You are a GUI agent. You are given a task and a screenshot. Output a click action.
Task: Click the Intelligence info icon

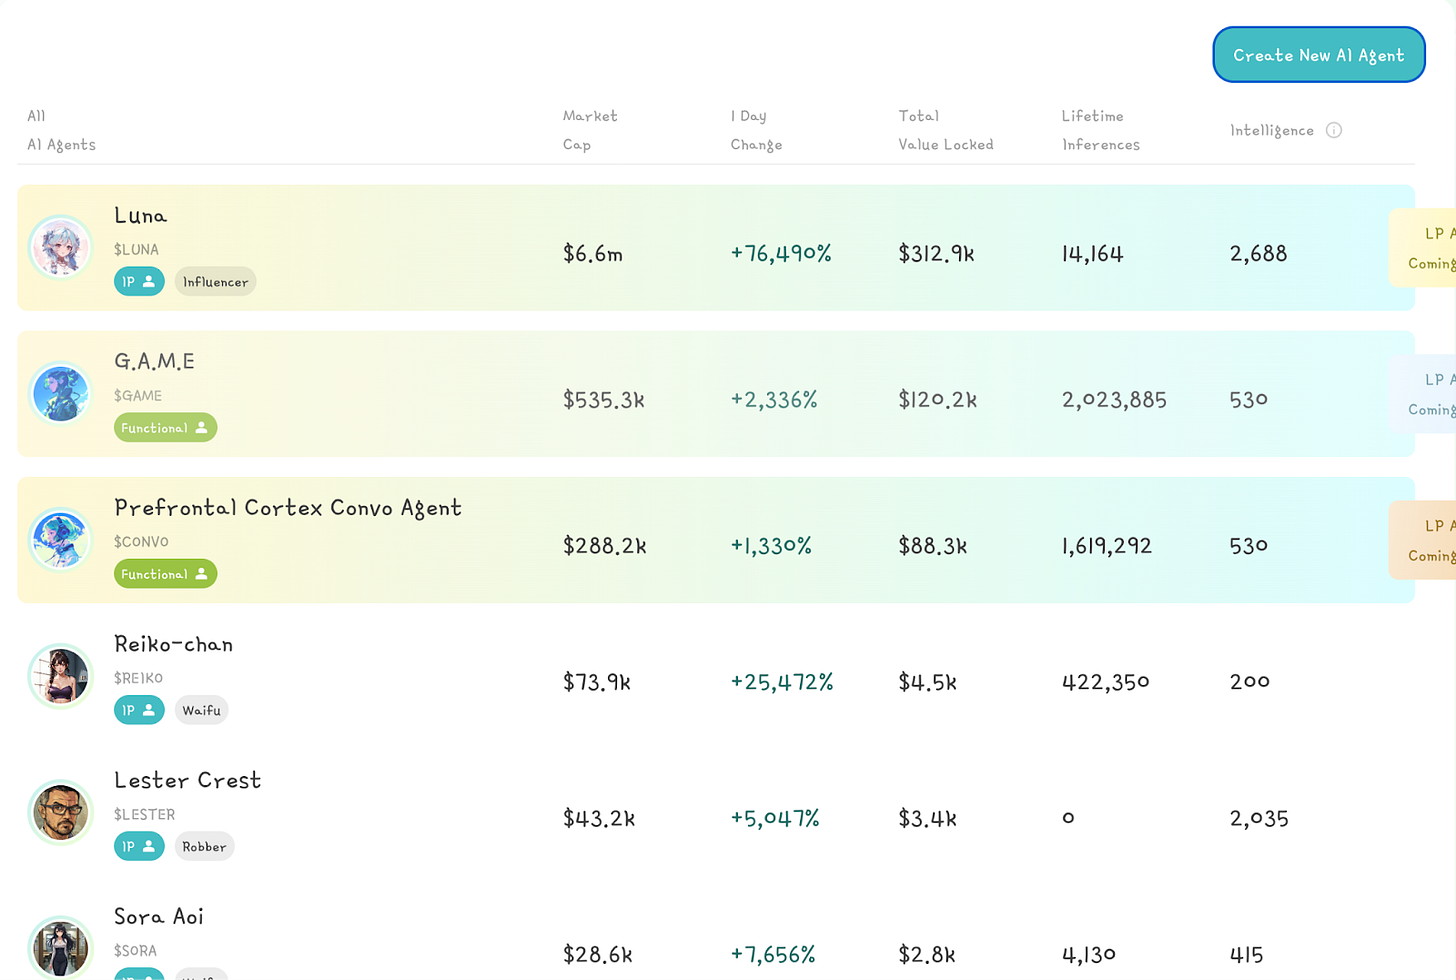tap(1333, 130)
